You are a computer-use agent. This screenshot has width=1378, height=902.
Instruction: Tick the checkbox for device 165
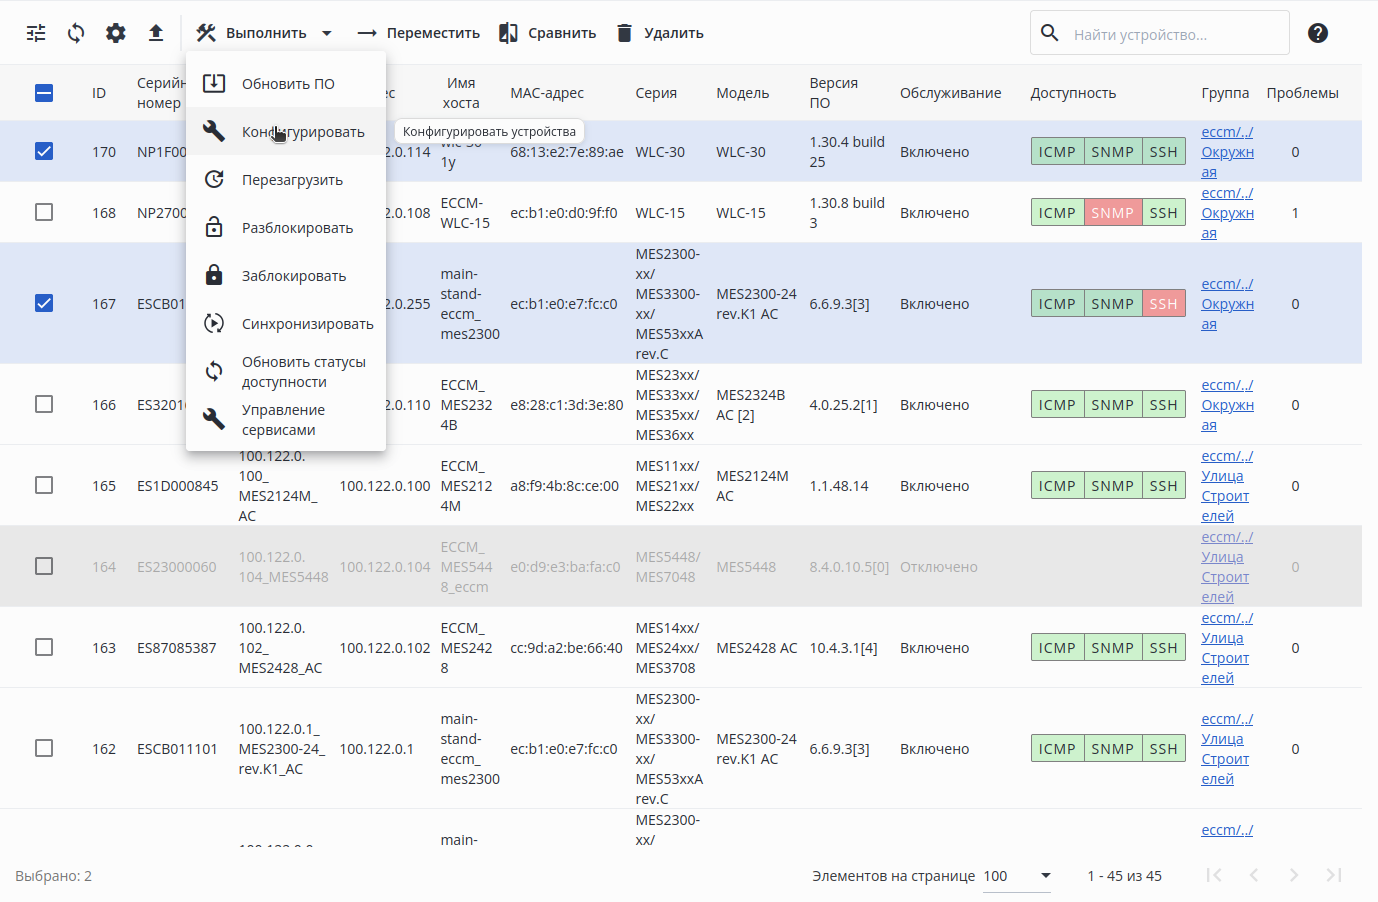click(x=44, y=485)
